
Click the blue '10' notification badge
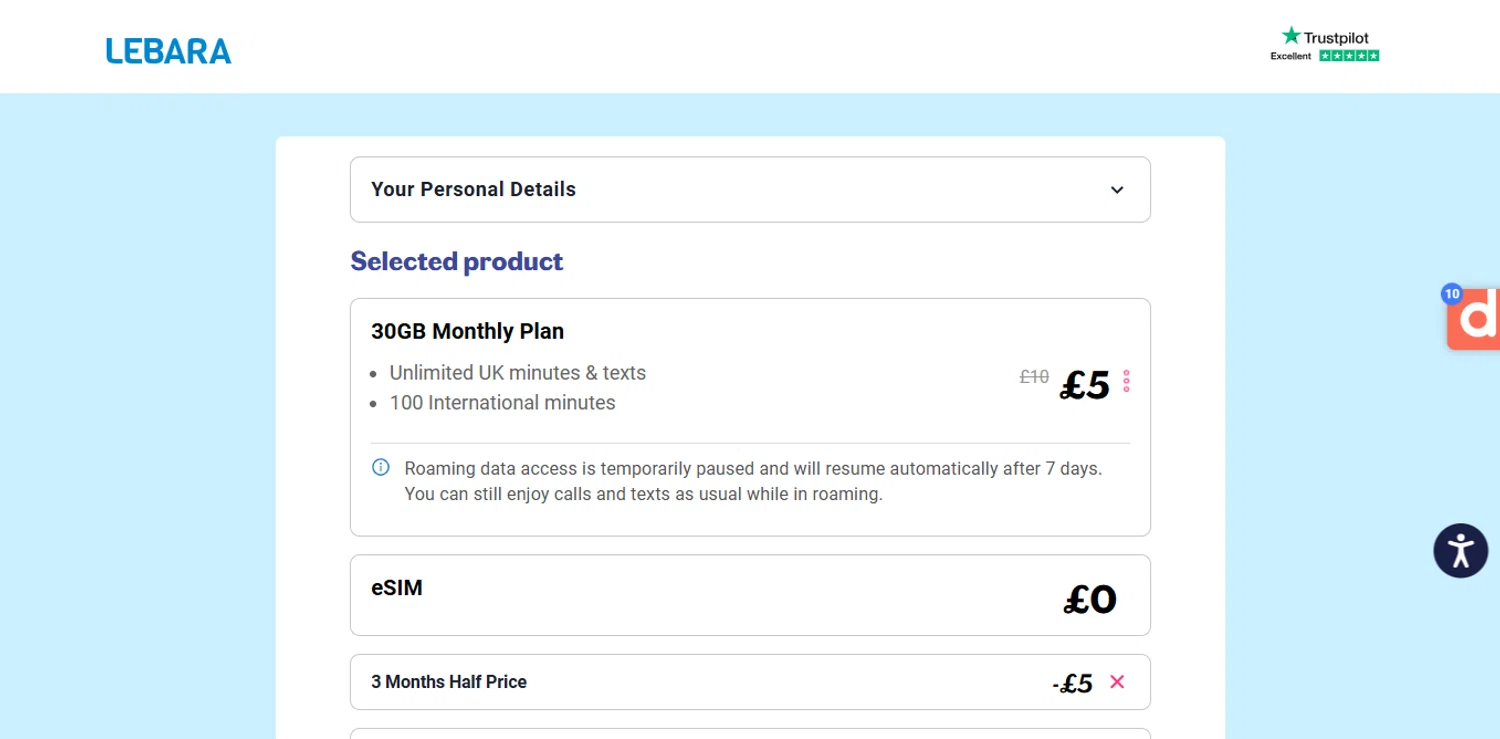1452,294
